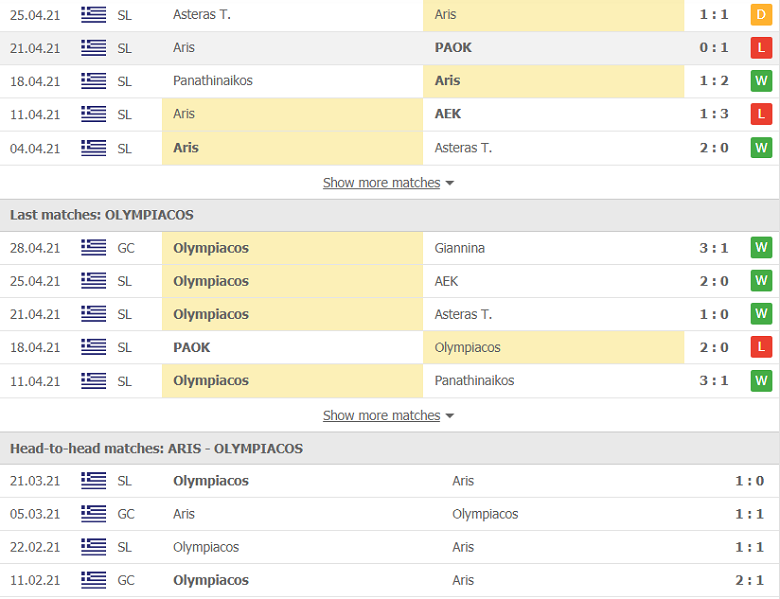780x599 pixels.
Task: Click the green W badge for Olympiacos vs AEK
Action: coord(761,281)
